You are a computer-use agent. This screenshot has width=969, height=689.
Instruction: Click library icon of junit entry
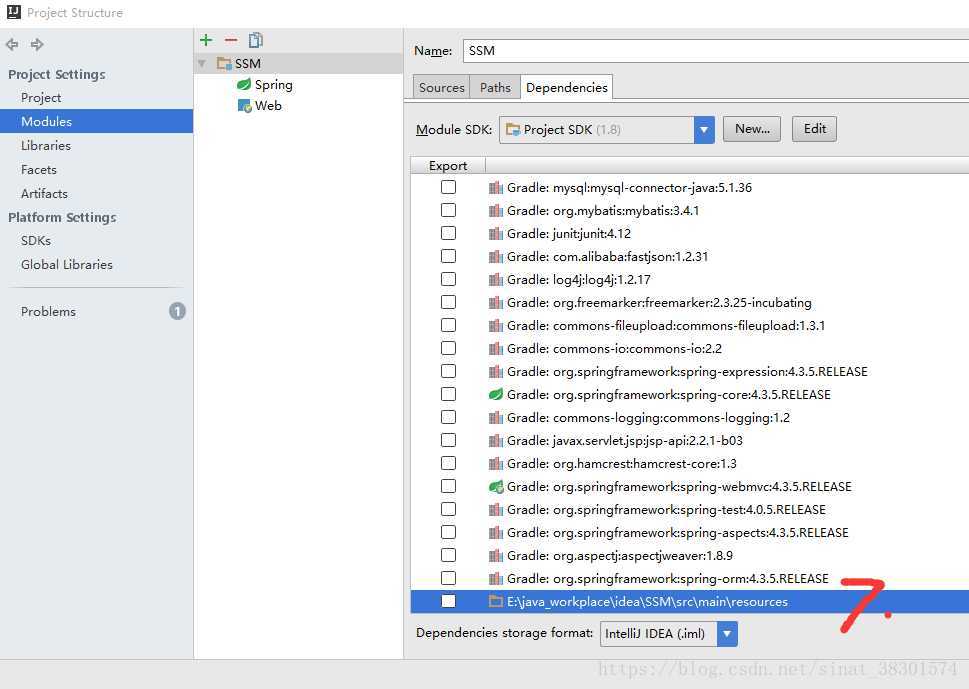(496, 234)
